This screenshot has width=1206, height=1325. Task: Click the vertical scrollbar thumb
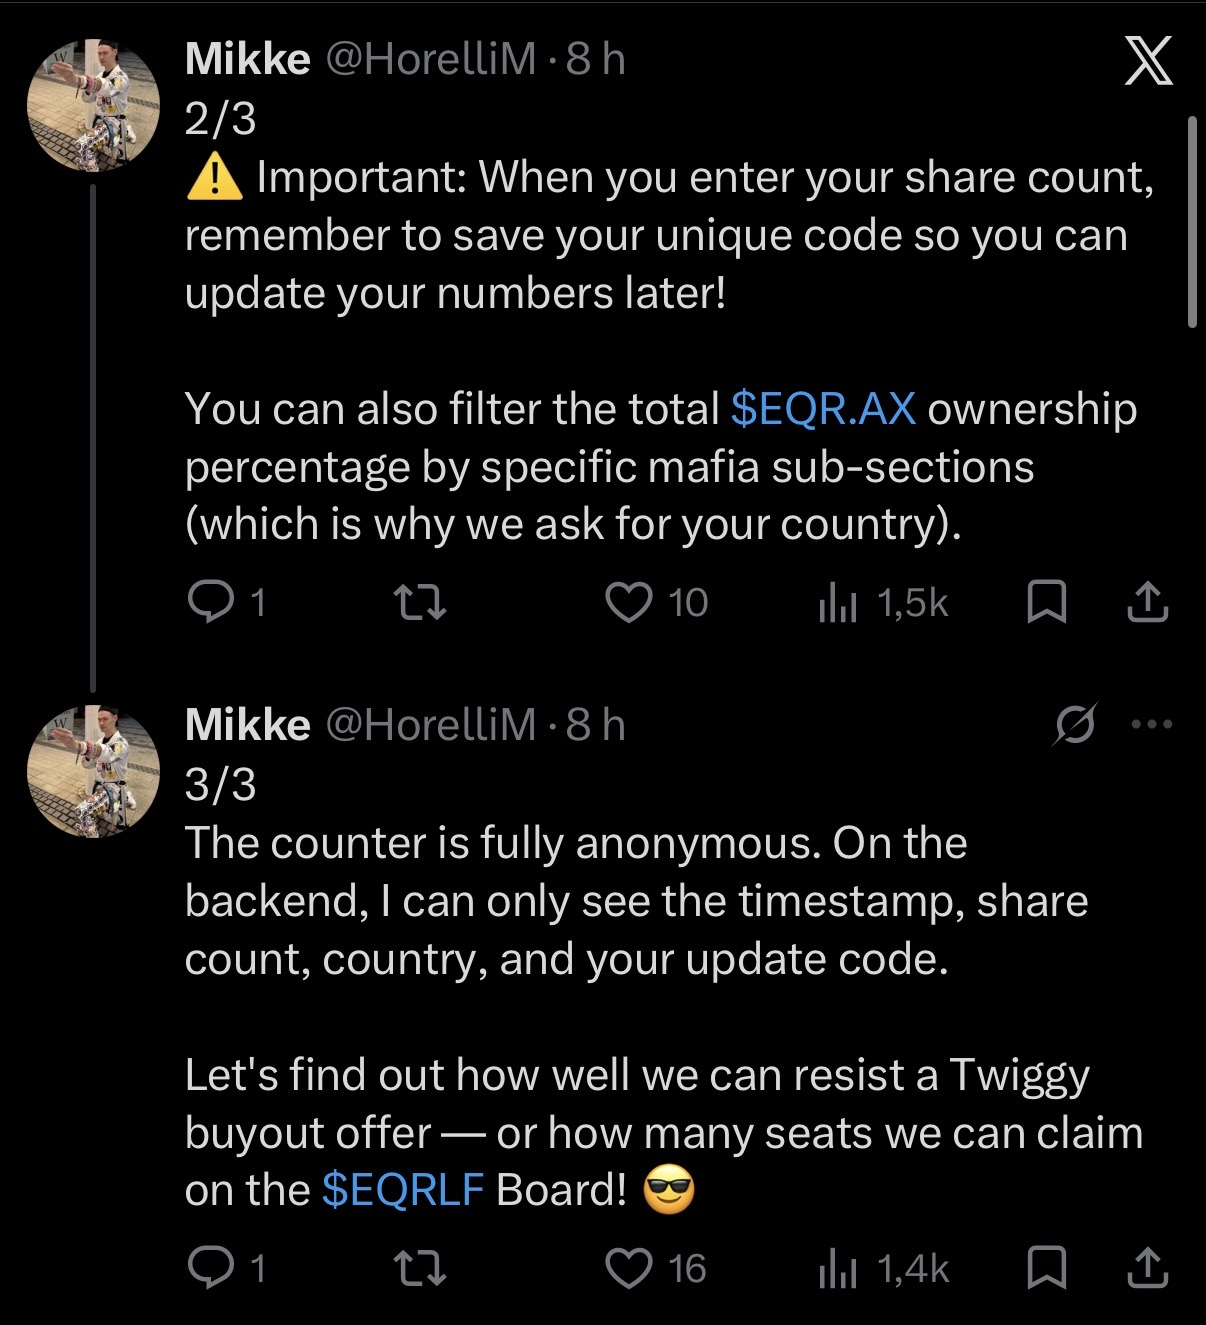[x=1191, y=222]
